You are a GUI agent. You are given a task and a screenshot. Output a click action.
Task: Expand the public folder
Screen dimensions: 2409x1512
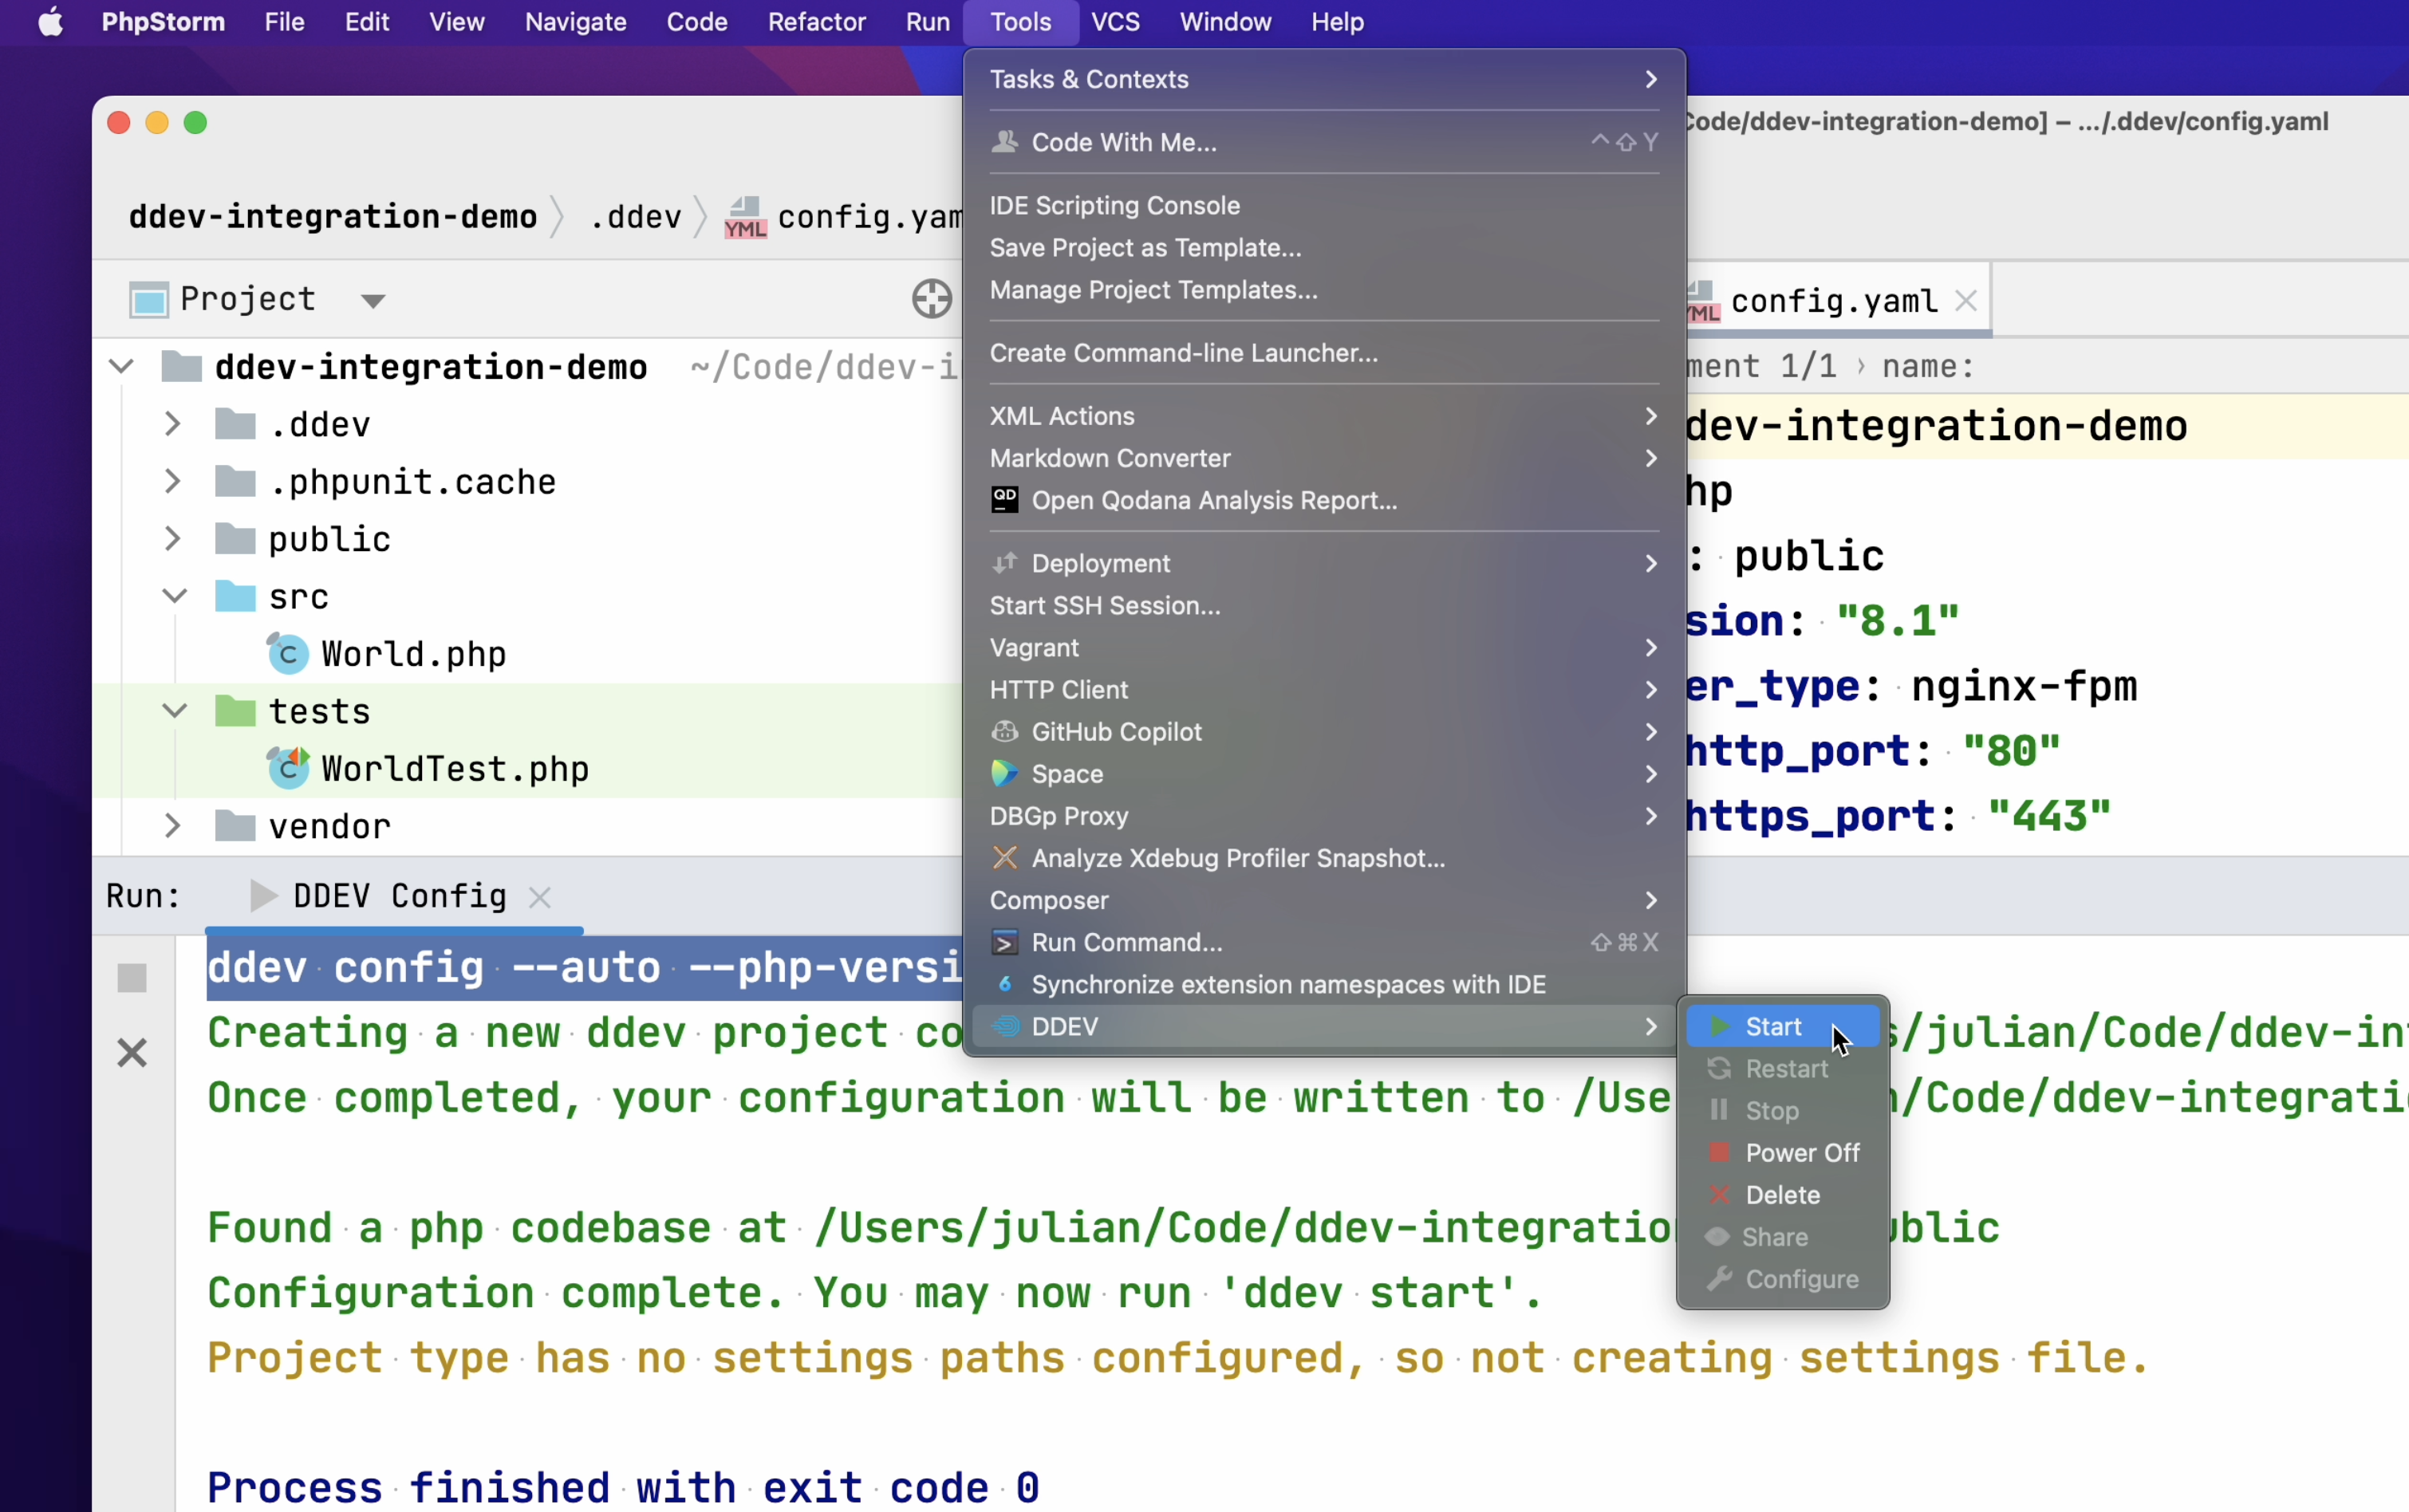[x=173, y=539]
